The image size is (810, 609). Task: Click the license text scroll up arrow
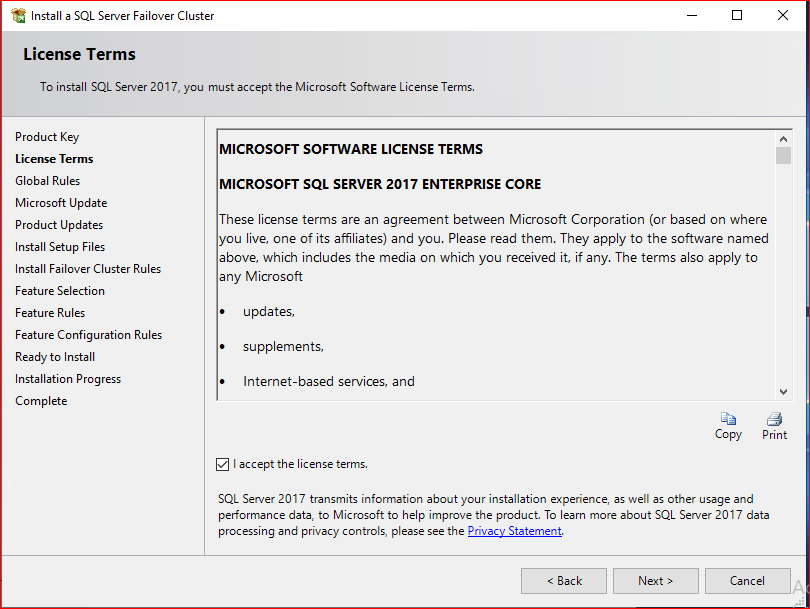[783, 139]
